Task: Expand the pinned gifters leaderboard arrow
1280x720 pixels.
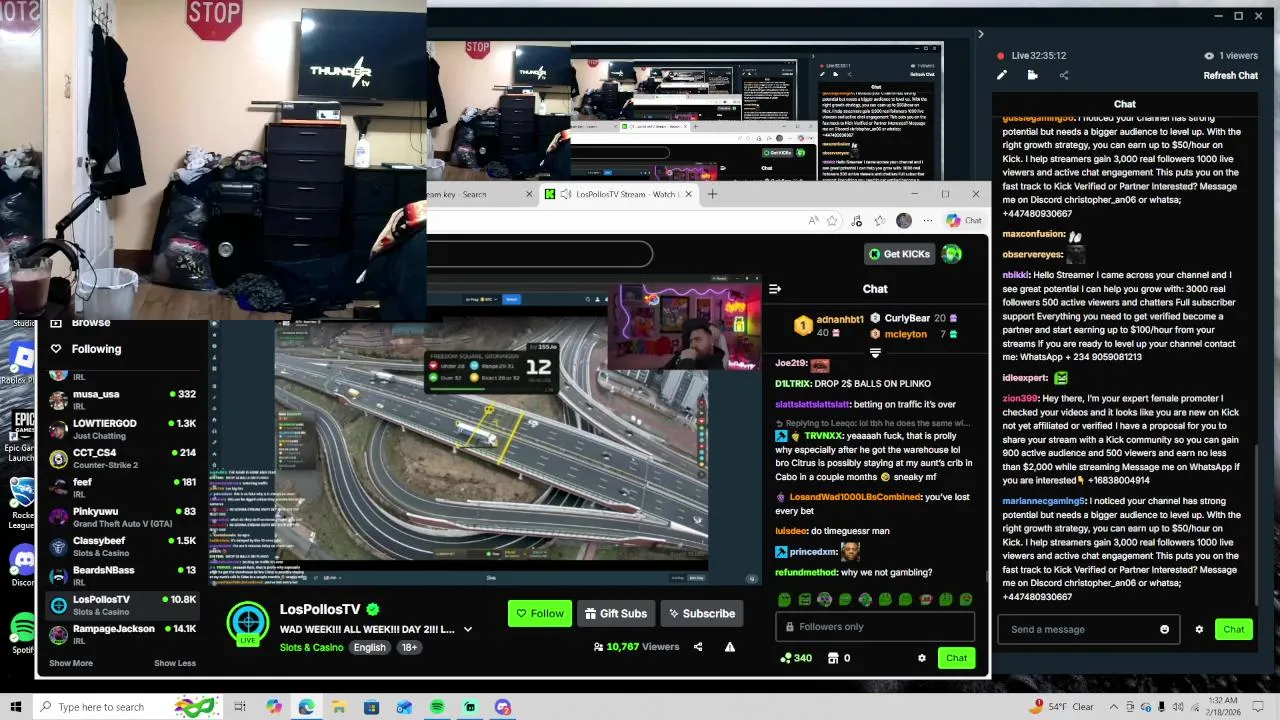Action: [x=875, y=353]
